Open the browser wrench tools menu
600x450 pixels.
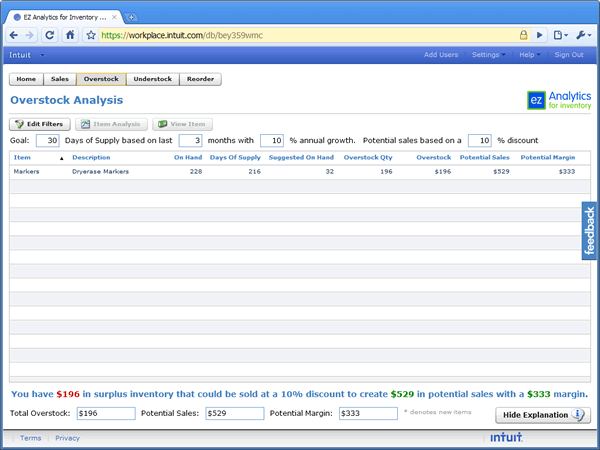[584, 35]
